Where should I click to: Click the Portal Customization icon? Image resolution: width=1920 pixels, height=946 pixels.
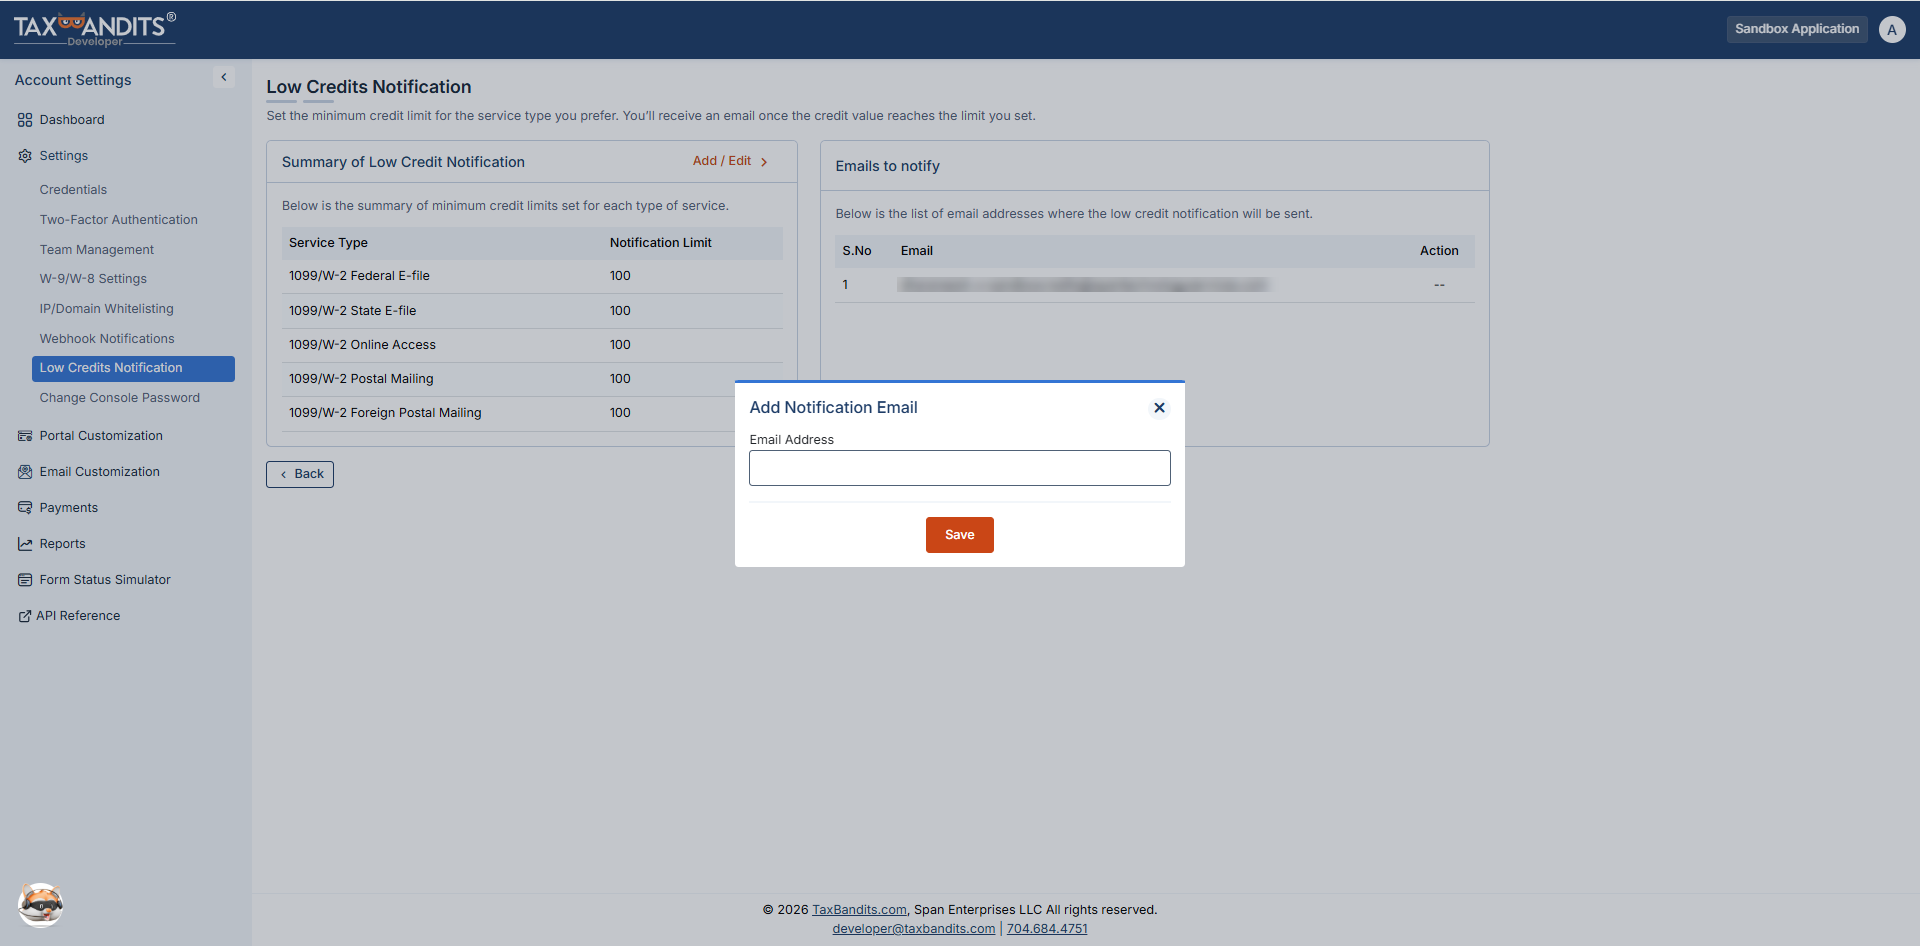click(x=25, y=436)
